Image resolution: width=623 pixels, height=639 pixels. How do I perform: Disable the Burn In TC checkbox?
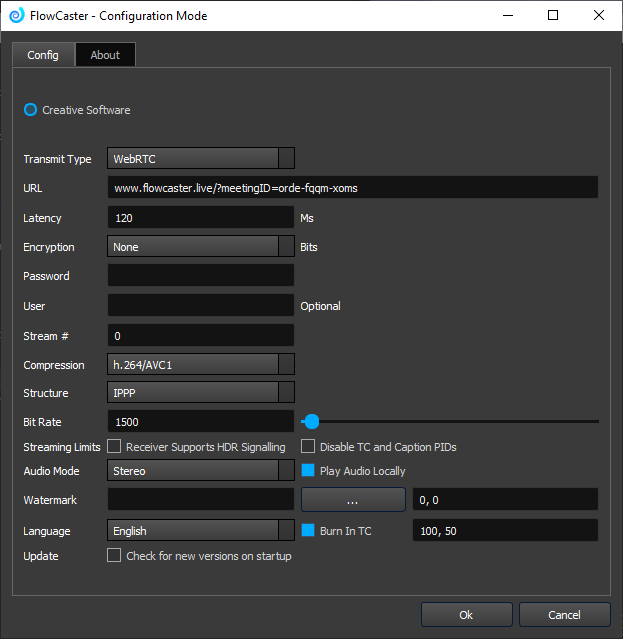point(308,531)
